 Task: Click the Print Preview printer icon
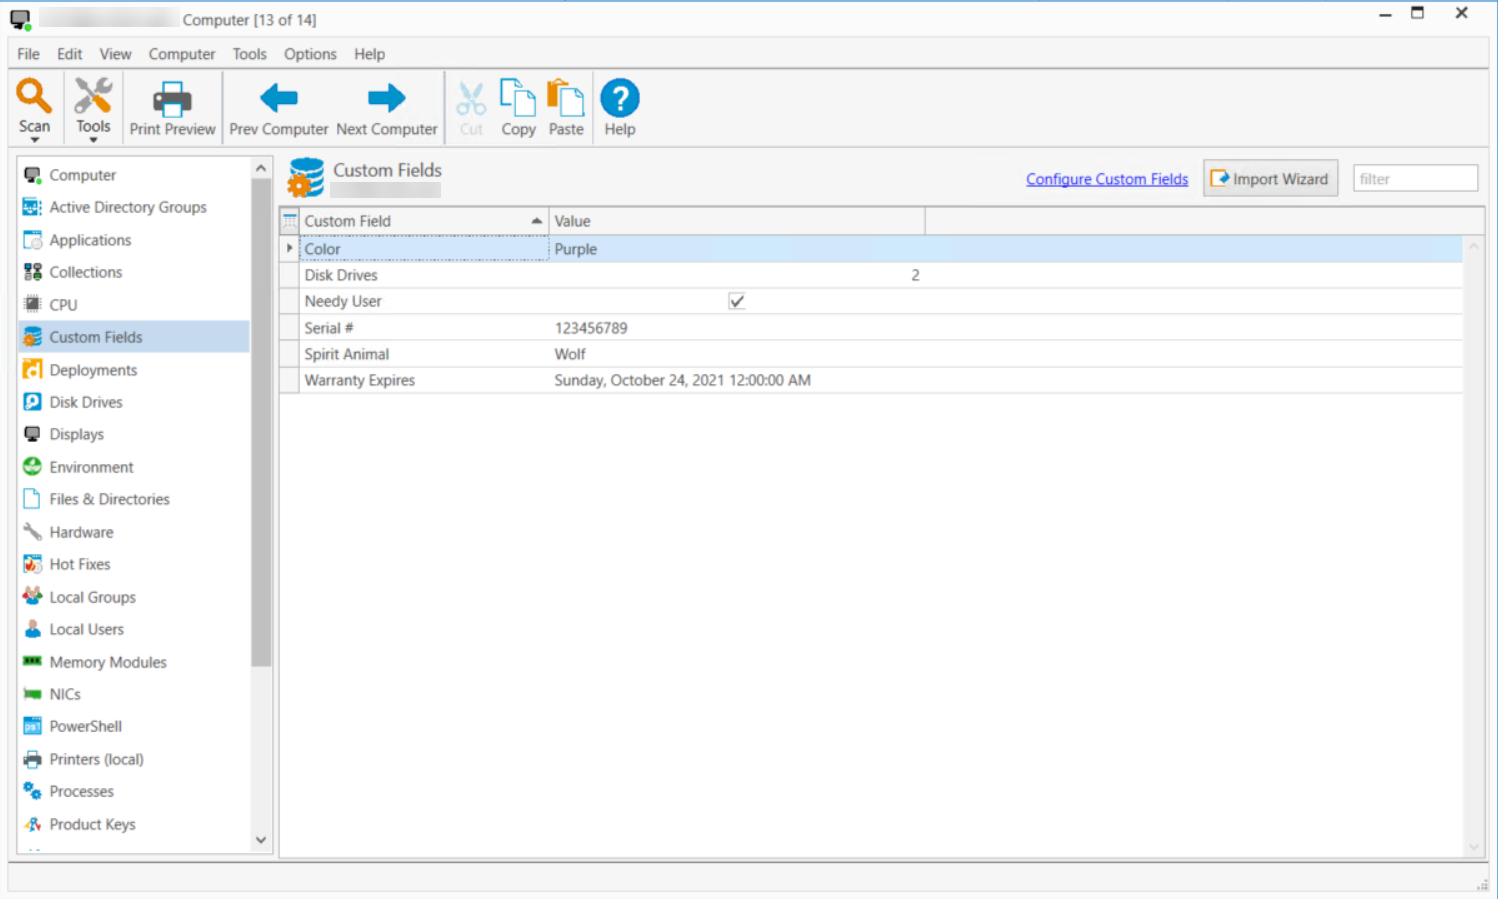(x=172, y=100)
